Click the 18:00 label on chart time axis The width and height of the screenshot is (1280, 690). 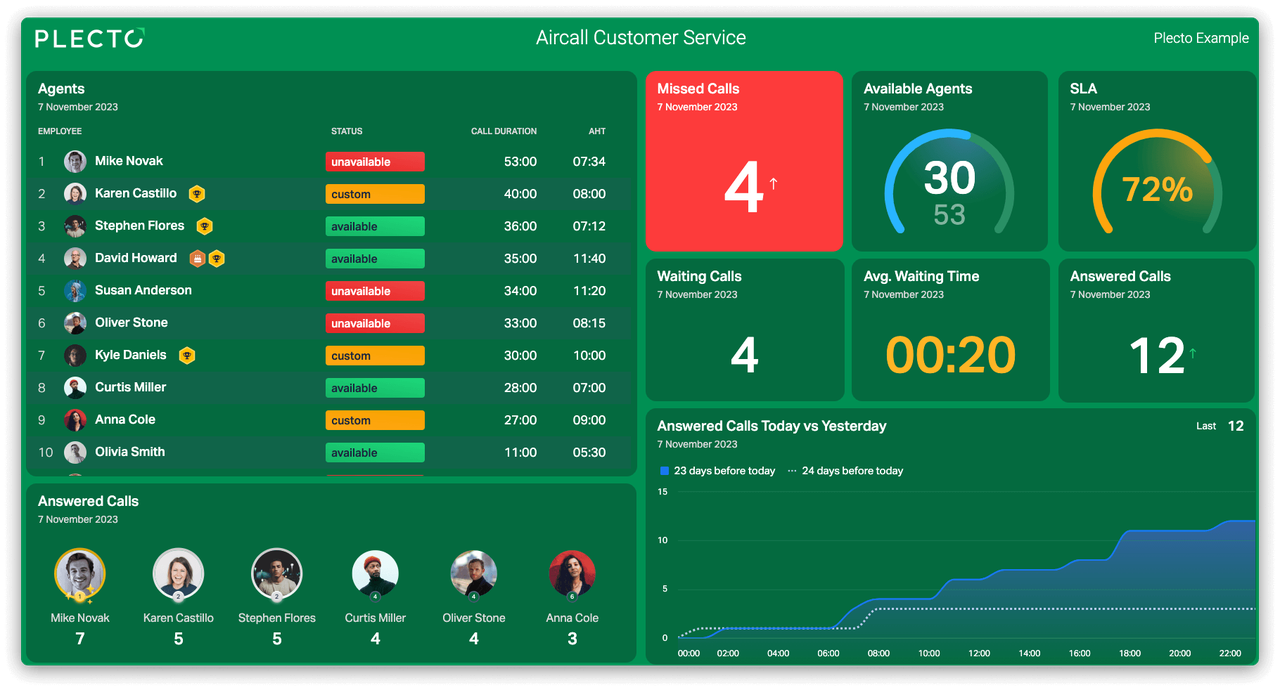(1130, 653)
